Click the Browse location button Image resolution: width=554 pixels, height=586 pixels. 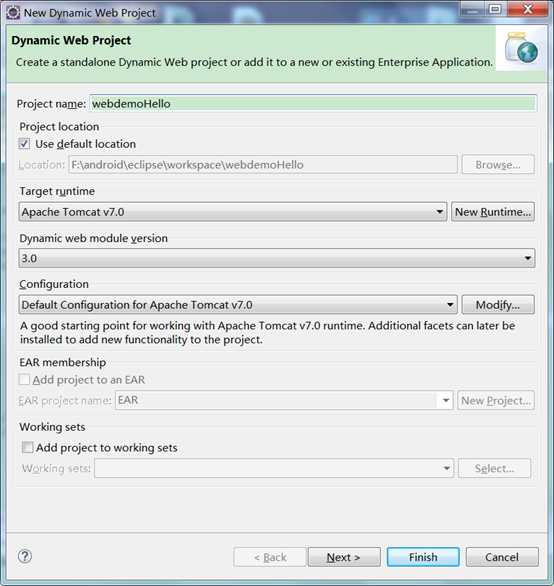point(498,165)
